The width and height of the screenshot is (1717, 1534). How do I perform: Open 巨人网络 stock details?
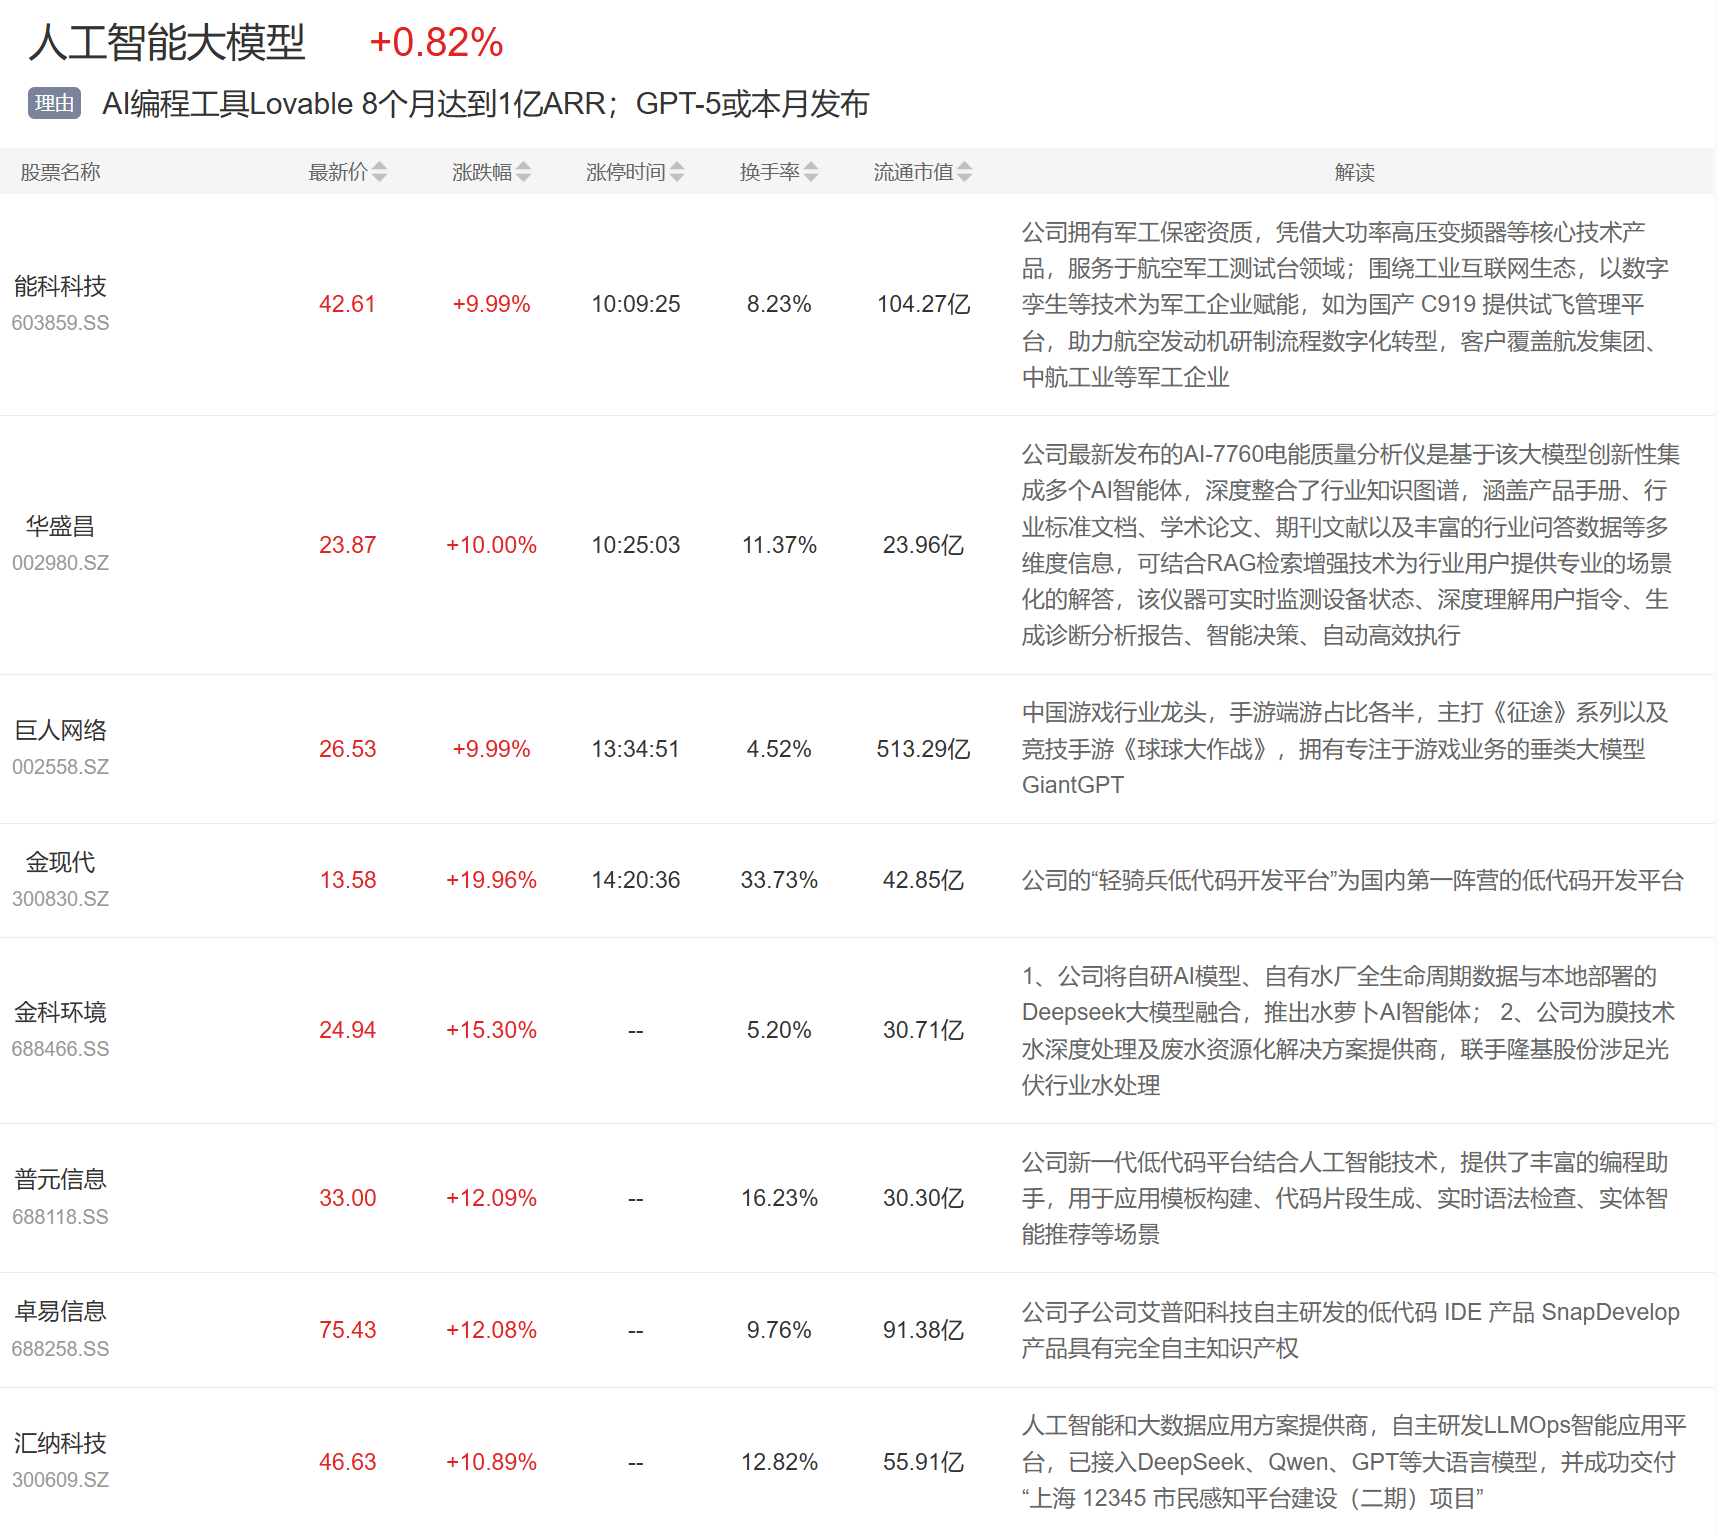[60, 731]
